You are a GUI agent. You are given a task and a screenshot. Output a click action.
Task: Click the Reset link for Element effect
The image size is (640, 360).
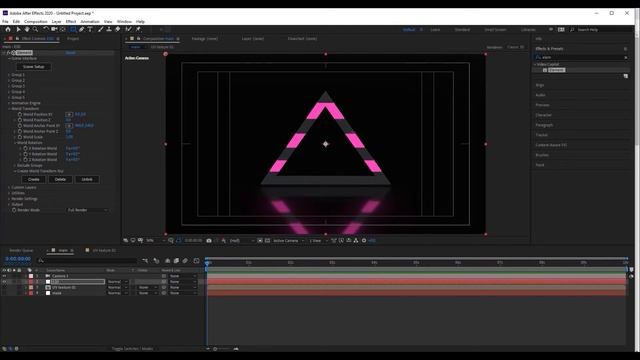pos(71,53)
